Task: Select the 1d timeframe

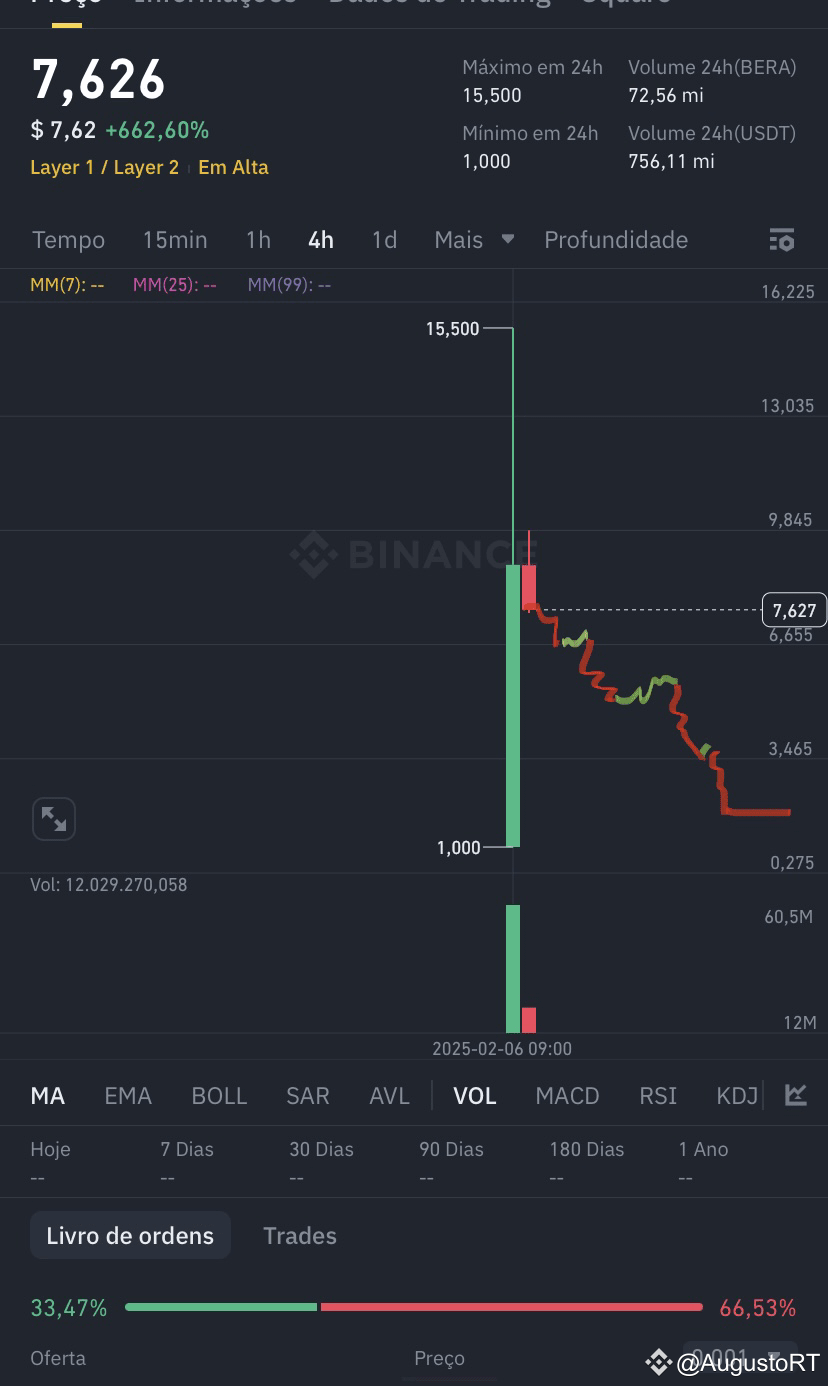Action: [384, 240]
